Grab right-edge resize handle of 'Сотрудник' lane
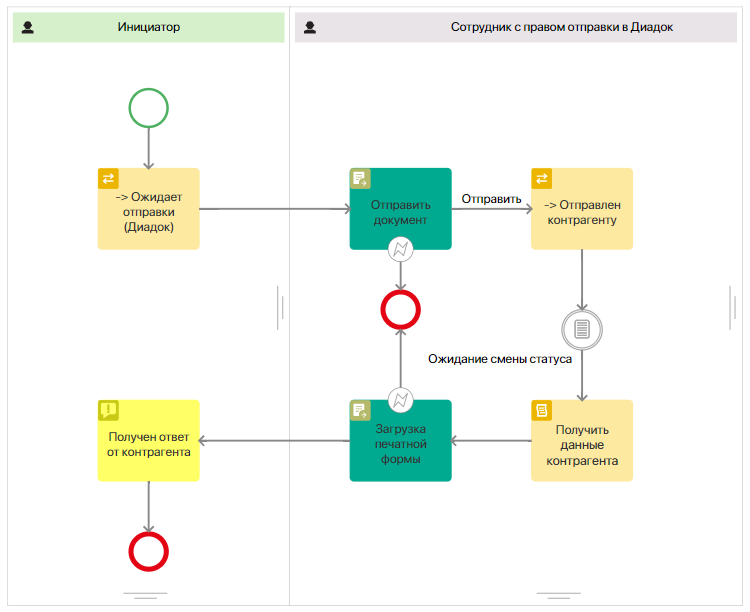 point(733,308)
